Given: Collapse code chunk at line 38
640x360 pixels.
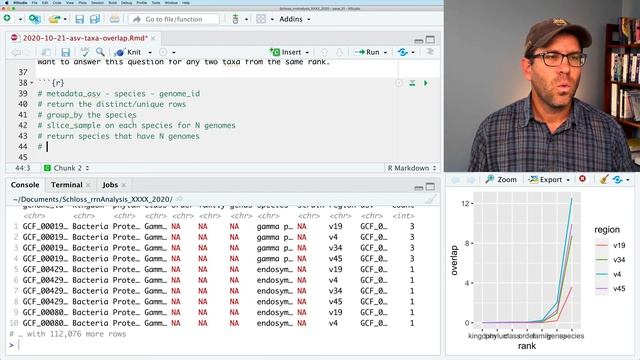Looking at the screenshot, I should (31, 83).
